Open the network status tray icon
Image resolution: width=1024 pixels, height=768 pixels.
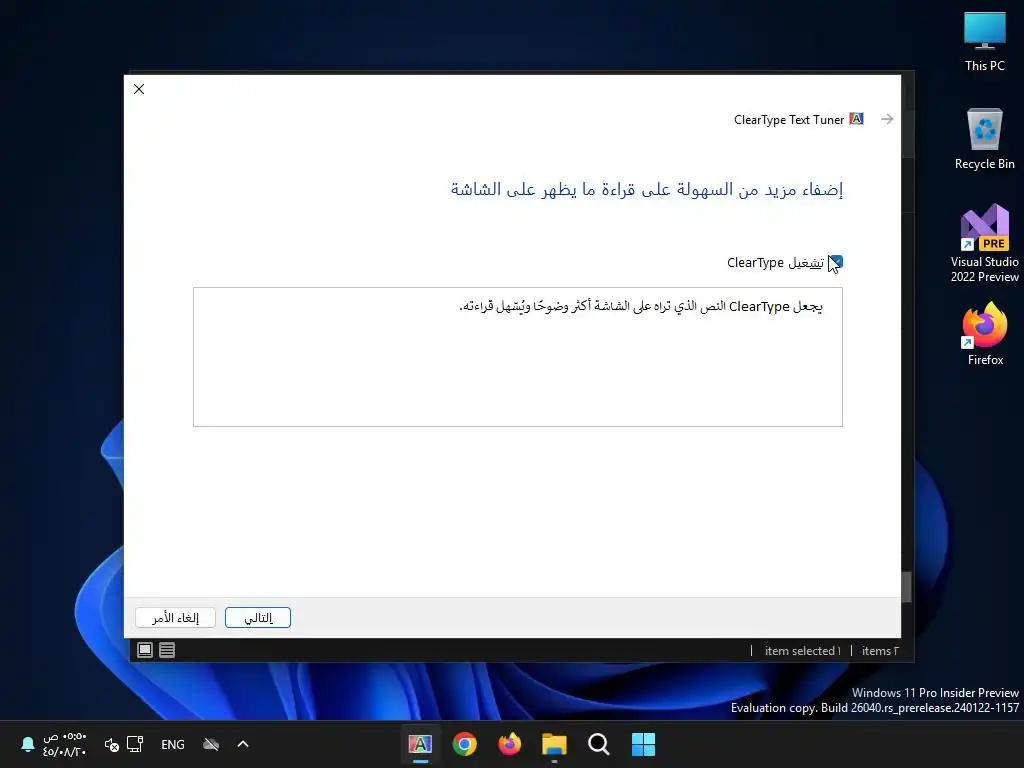coord(135,744)
